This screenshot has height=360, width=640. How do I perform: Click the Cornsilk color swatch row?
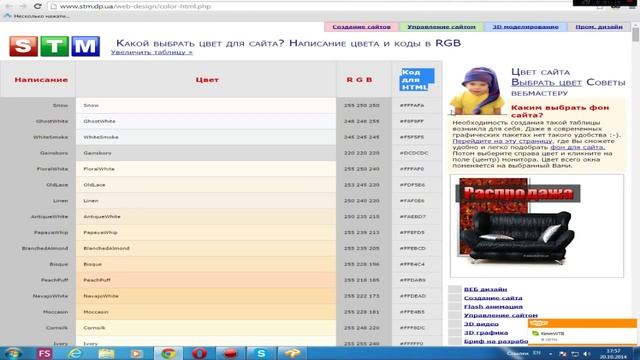click(206, 328)
